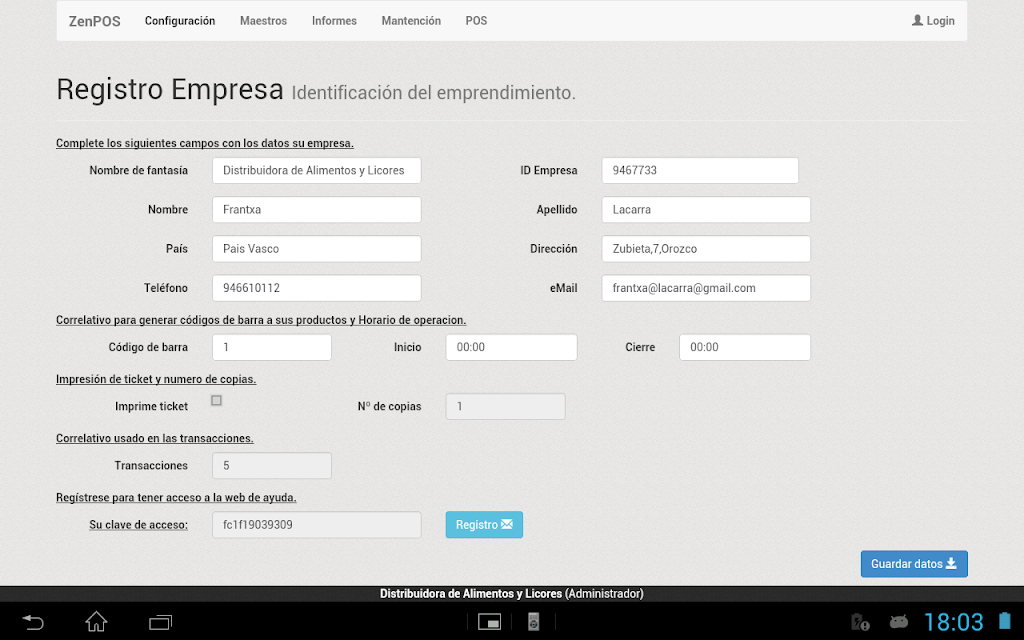
Task: Click the Teléfono field
Action: [x=317, y=288]
